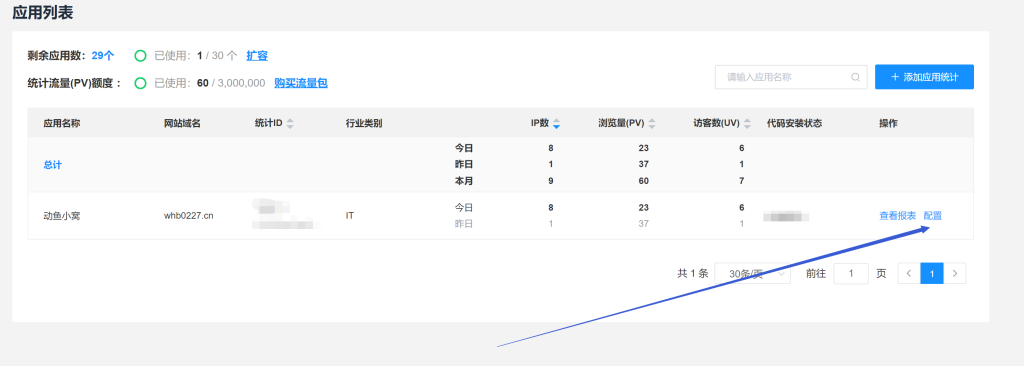Click 统计流量(PV)额度 label
This screenshot has width=1024, height=366.
point(74,83)
